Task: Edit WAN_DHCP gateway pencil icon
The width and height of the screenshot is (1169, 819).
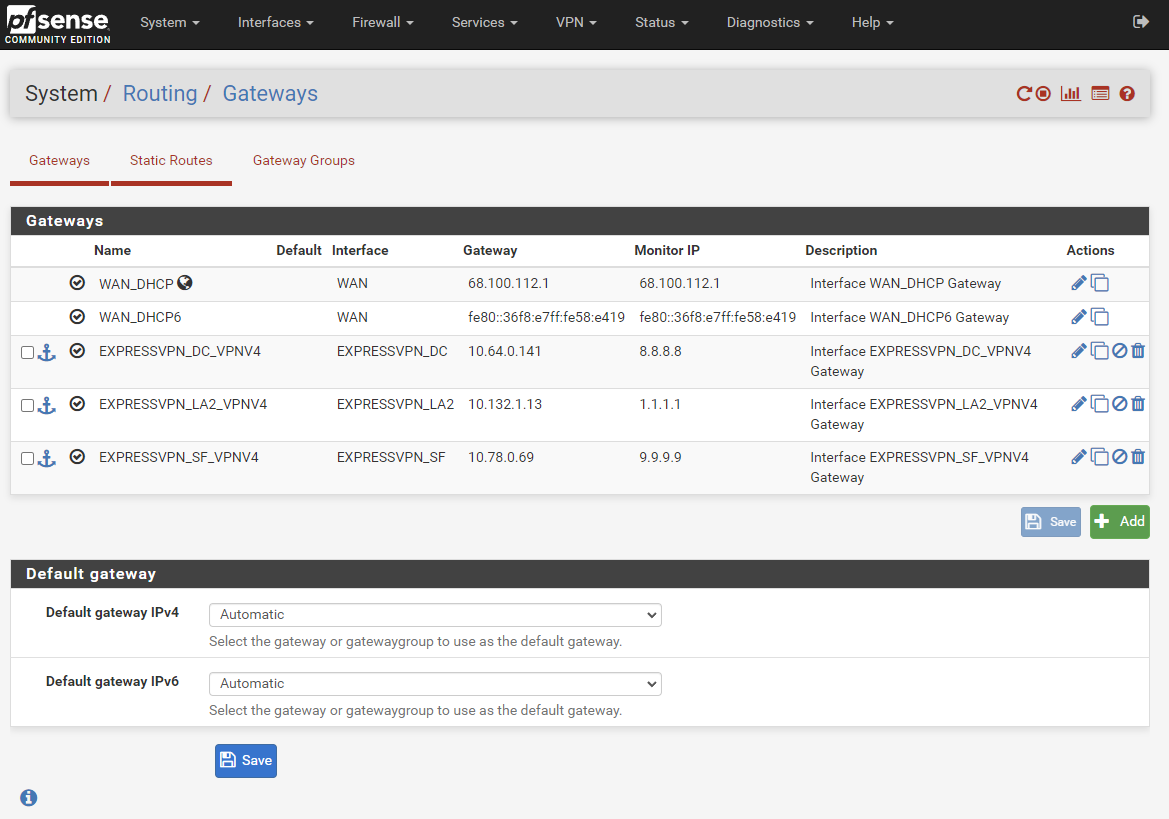Action: coord(1078,282)
